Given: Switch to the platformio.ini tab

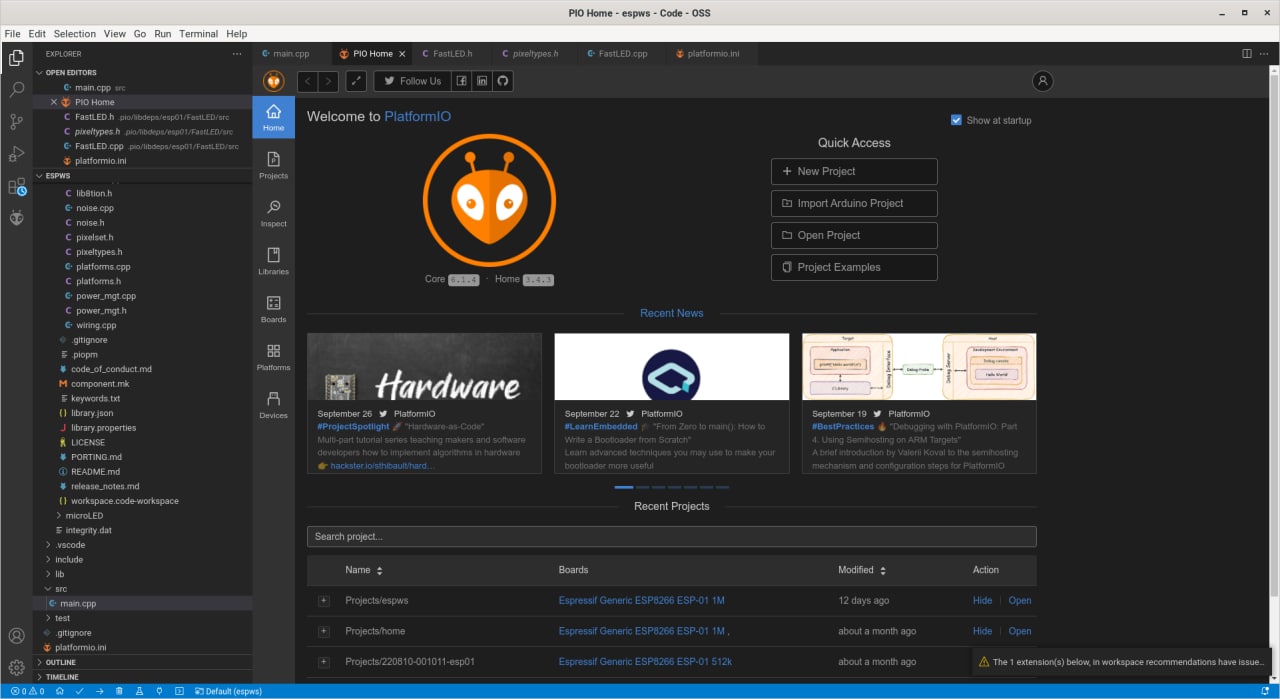Looking at the screenshot, I should click(x=712, y=54).
